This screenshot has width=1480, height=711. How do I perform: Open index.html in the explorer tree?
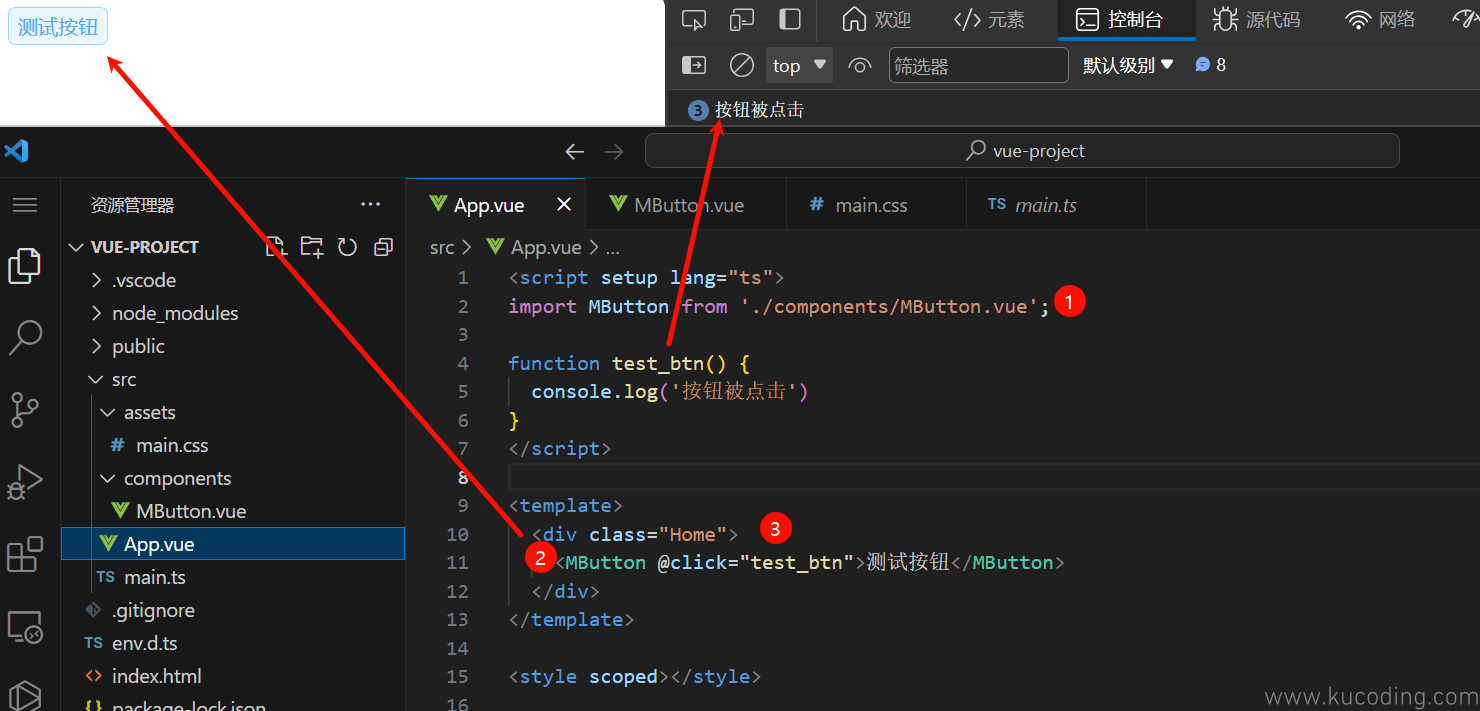232,676
